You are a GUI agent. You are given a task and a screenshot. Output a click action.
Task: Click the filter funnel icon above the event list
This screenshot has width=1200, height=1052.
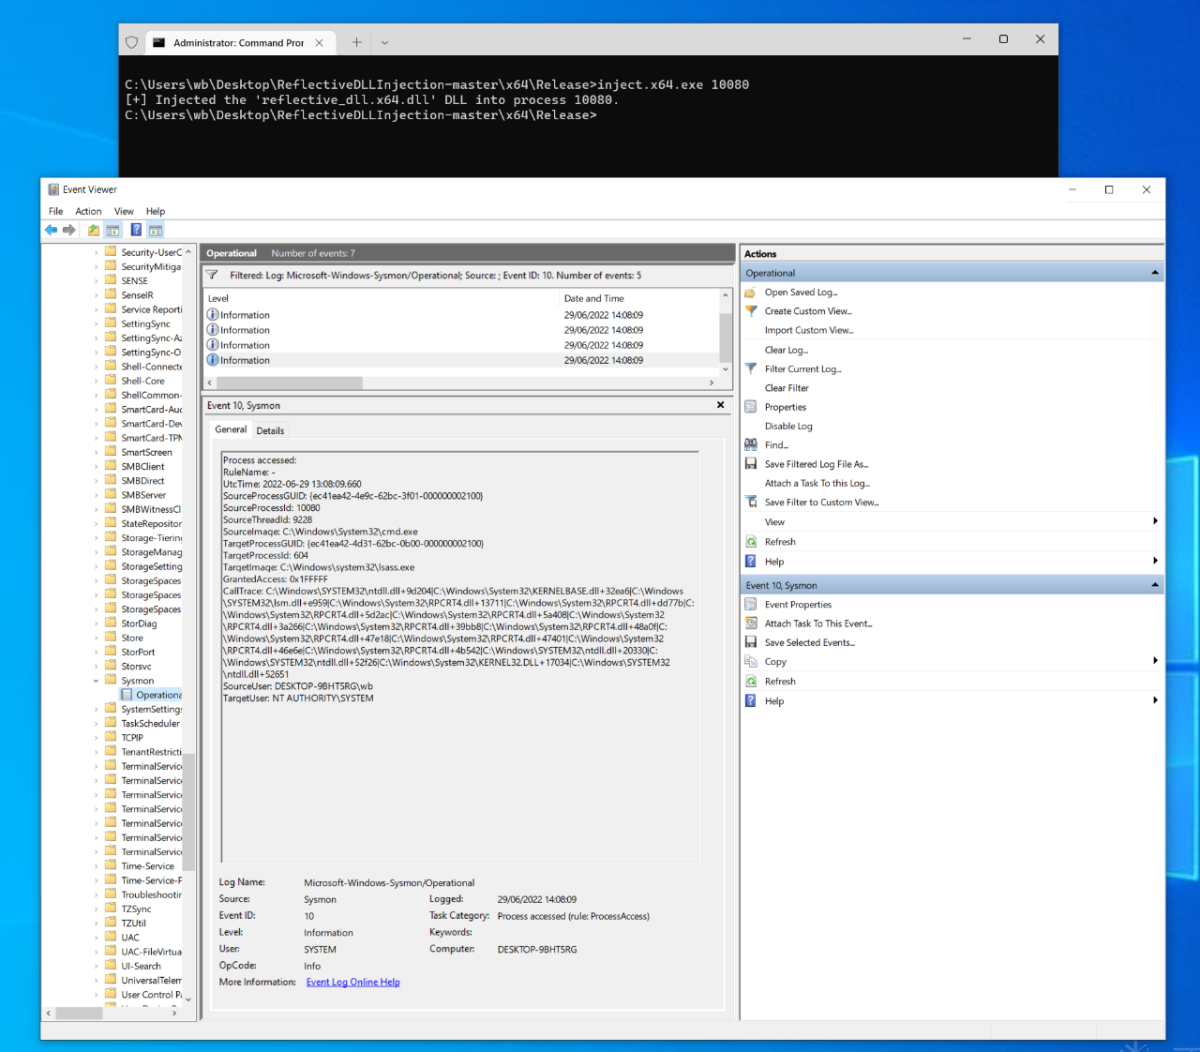tap(212, 275)
